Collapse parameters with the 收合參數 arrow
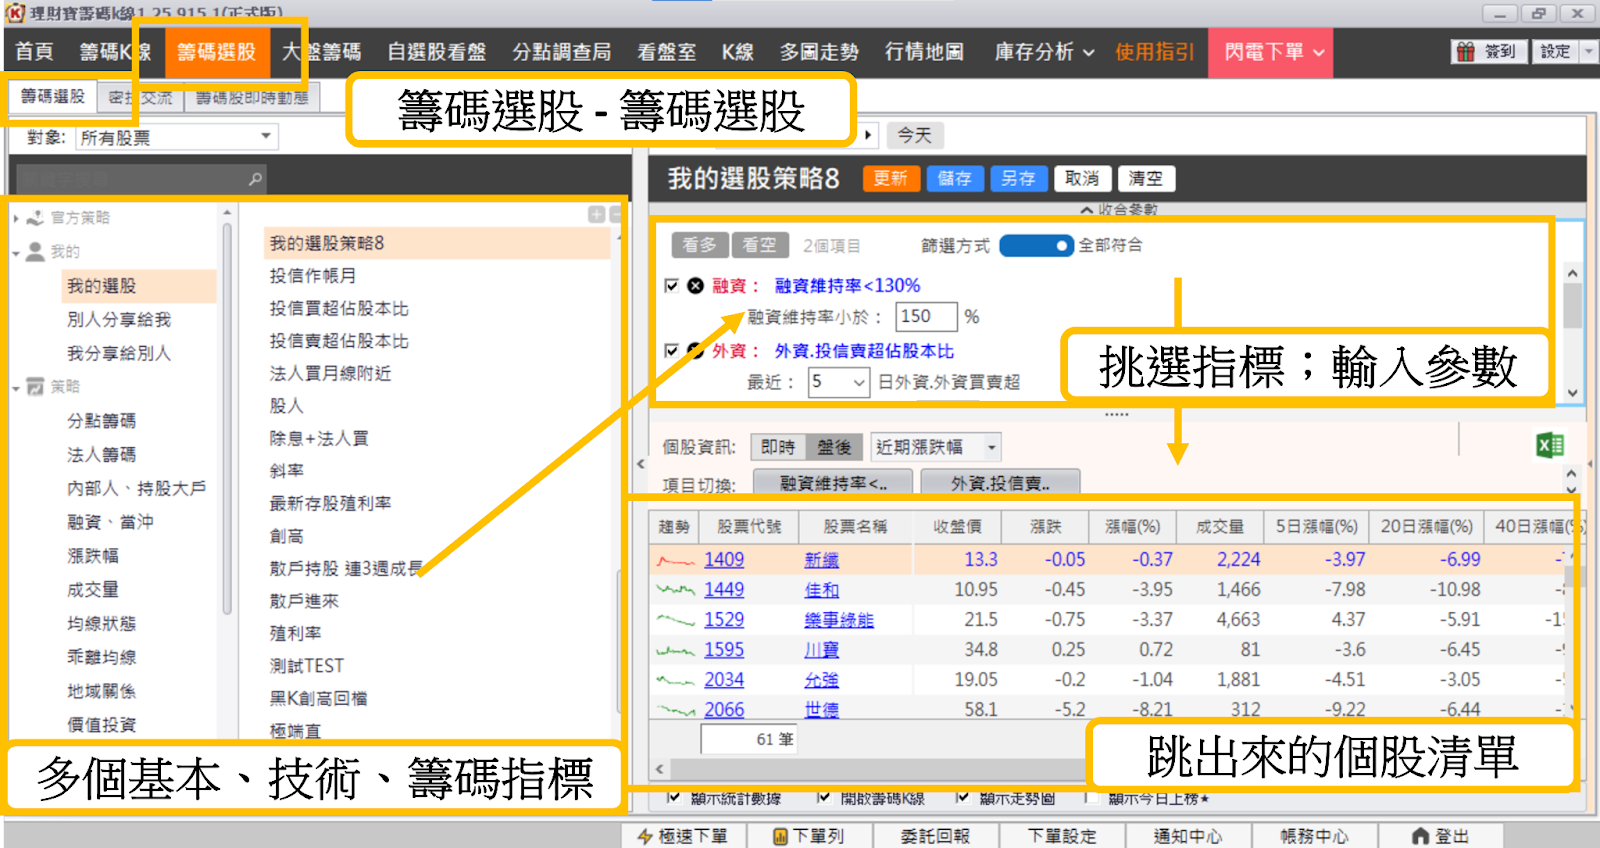 (x=1087, y=210)
